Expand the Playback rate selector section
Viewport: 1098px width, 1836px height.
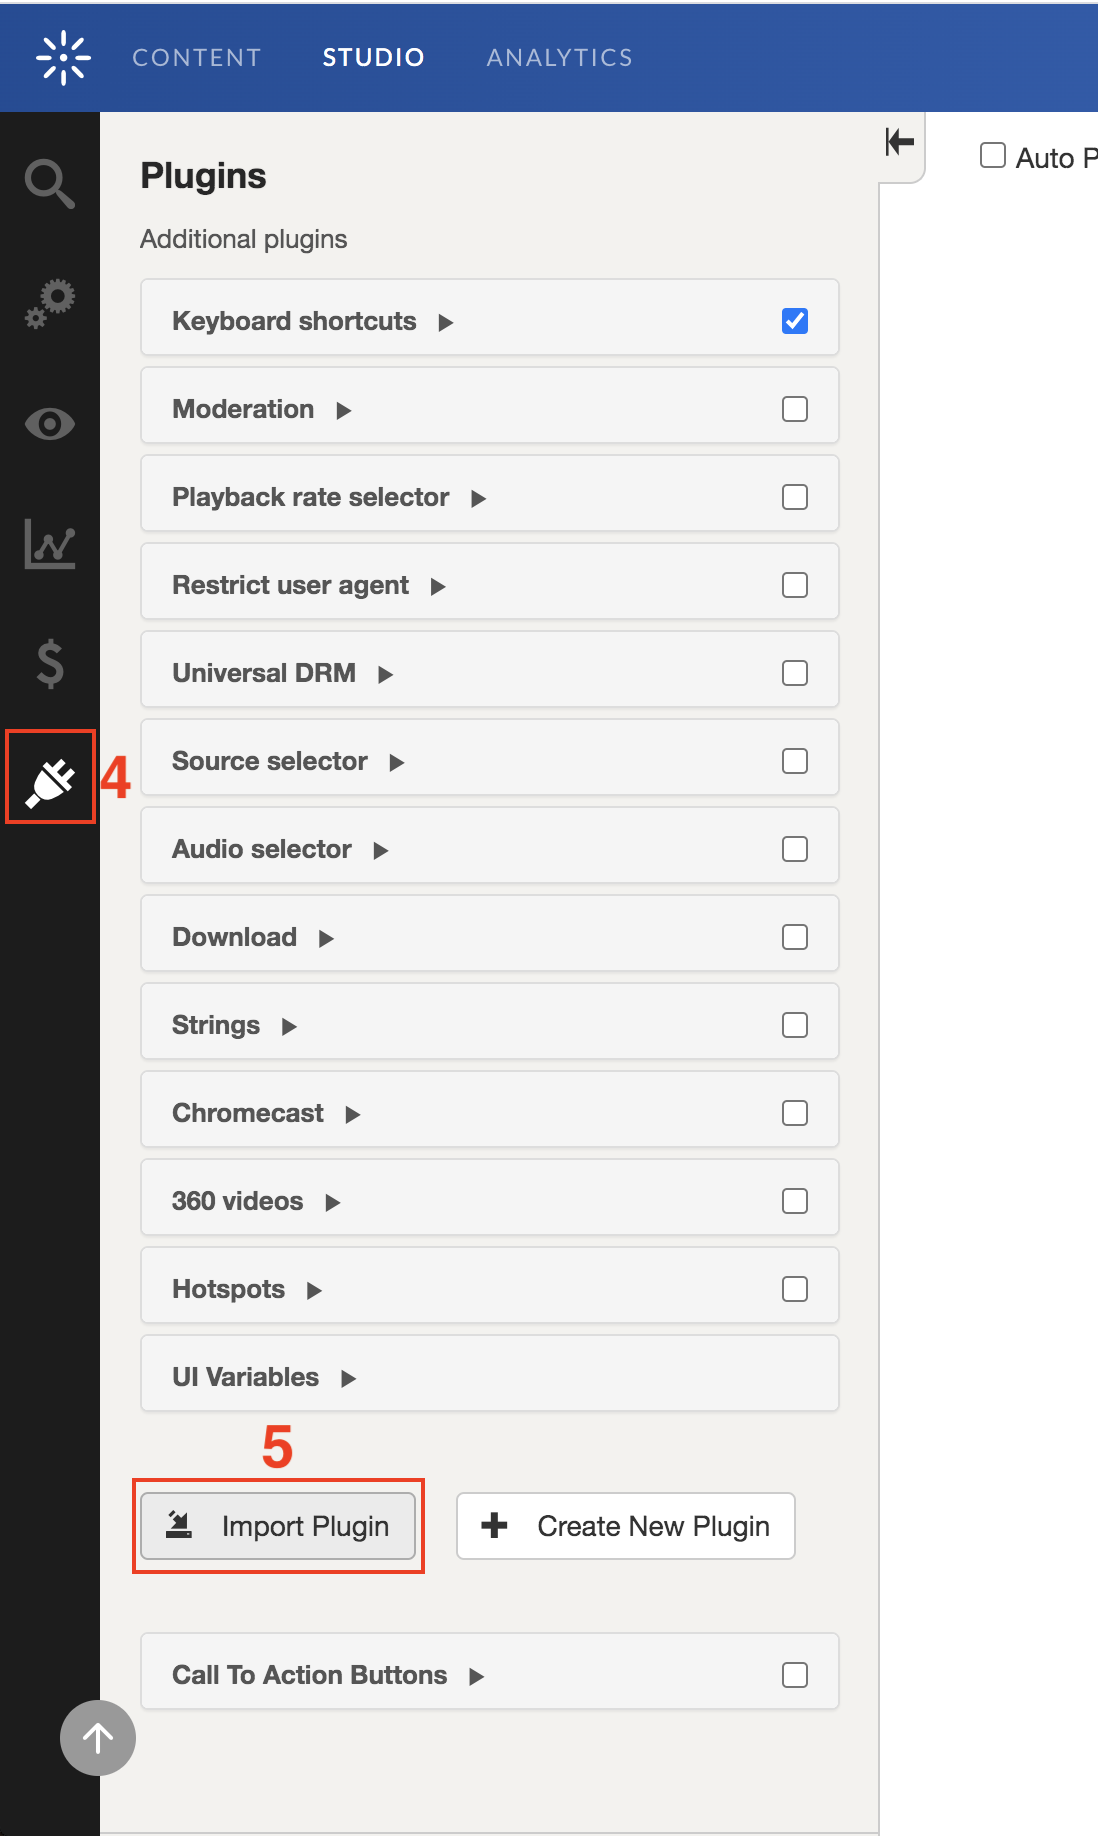coord(478,498)
